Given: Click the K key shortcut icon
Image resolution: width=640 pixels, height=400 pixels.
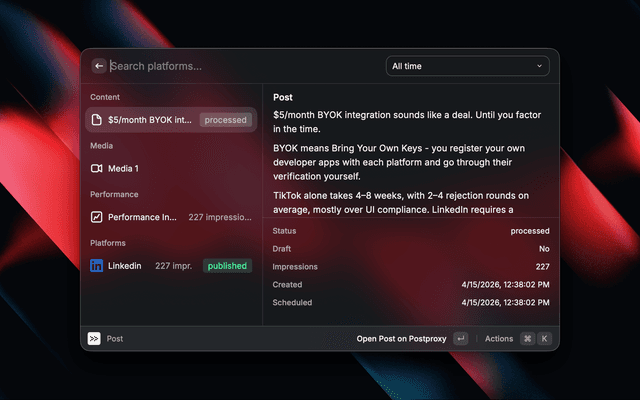Looking at the screenshot, I should point(544,338).
